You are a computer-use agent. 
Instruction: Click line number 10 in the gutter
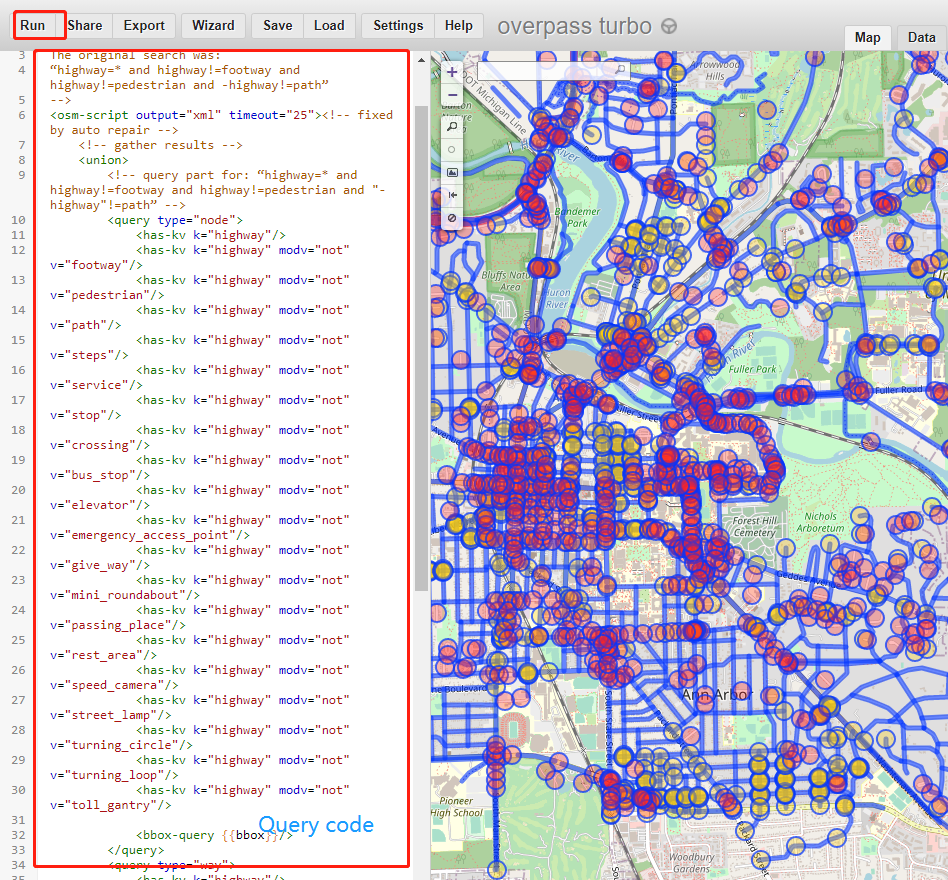coord(18,220)
